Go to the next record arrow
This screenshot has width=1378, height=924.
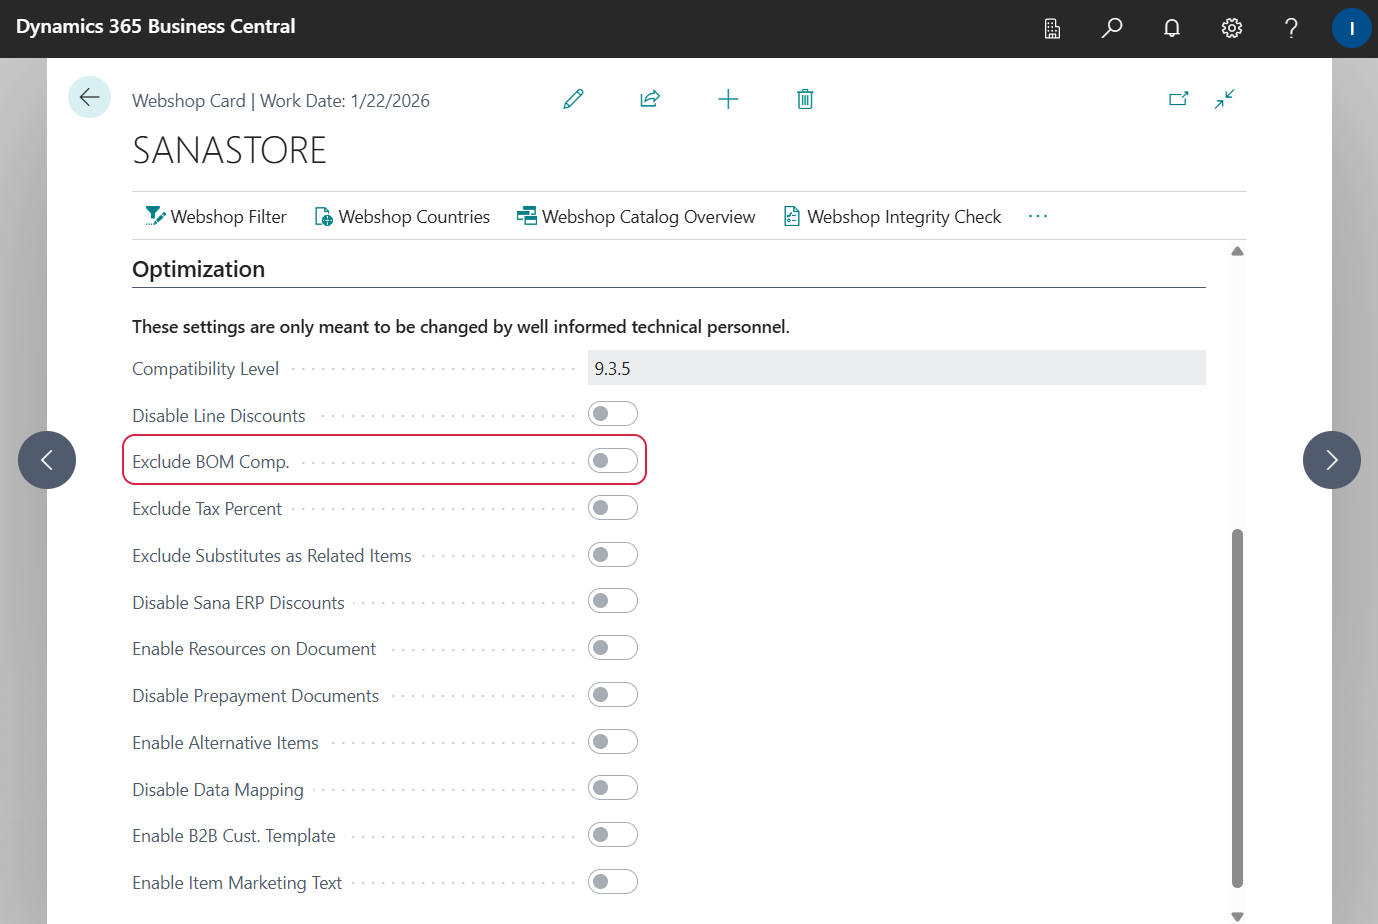pyautogui.click(x=1332, y=460)
